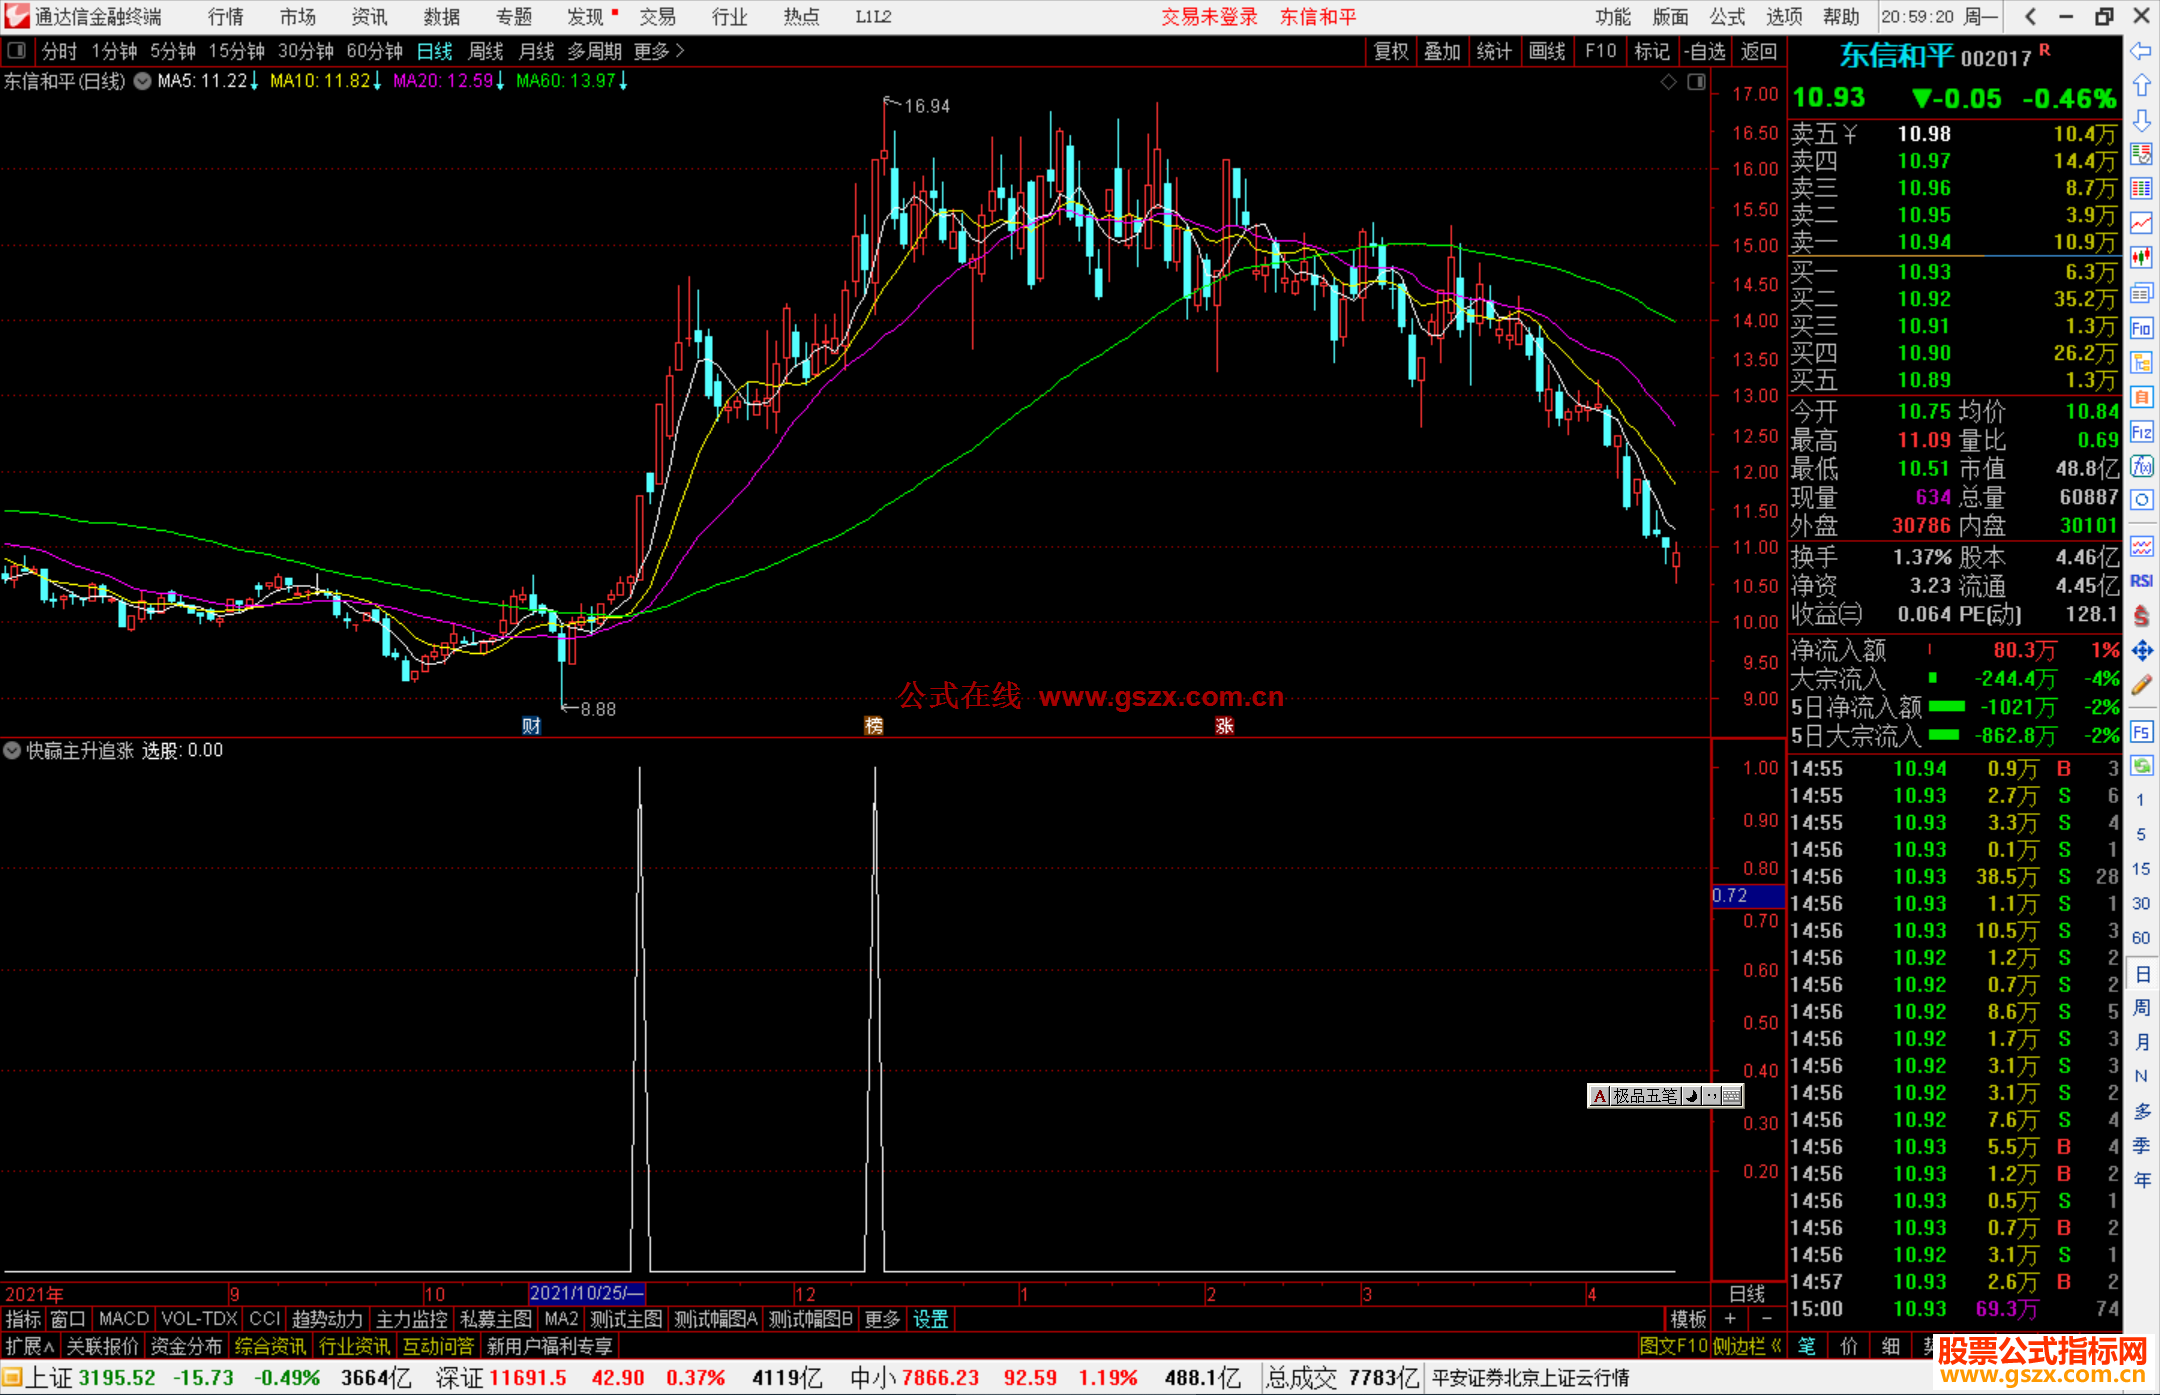Screen dimensions: 2160x1395
Task: Click the 设置 settings link
Action: 930,1319
